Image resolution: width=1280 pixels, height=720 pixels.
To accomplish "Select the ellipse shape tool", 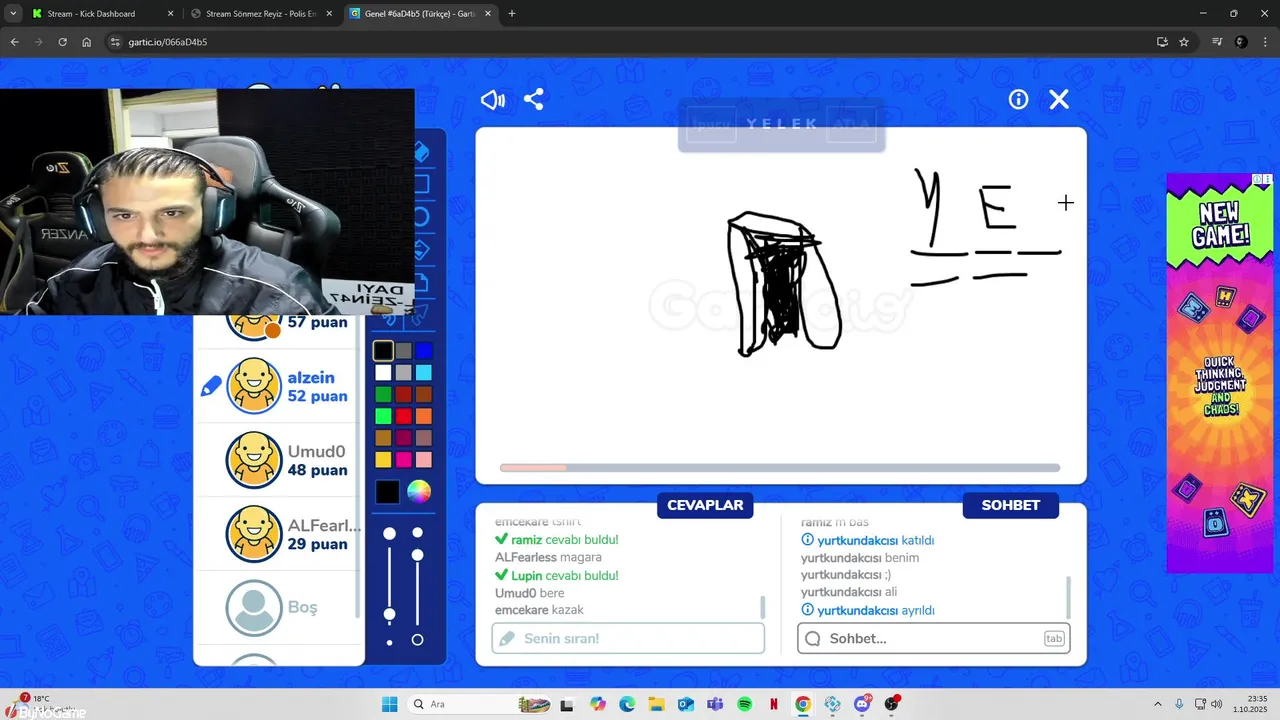I will (421, 217).
